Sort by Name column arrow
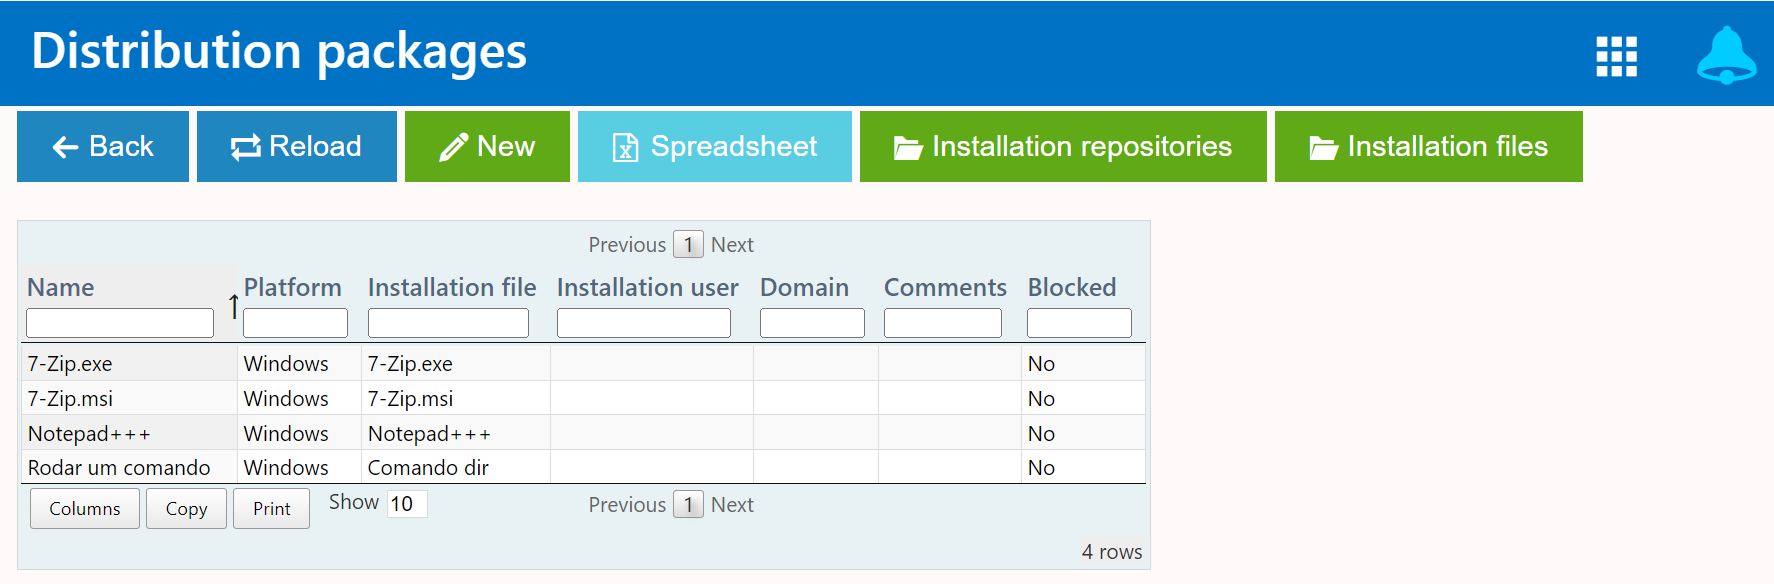Image resolution: width=1774 pixels, height=584 pixels. [233, 306]
